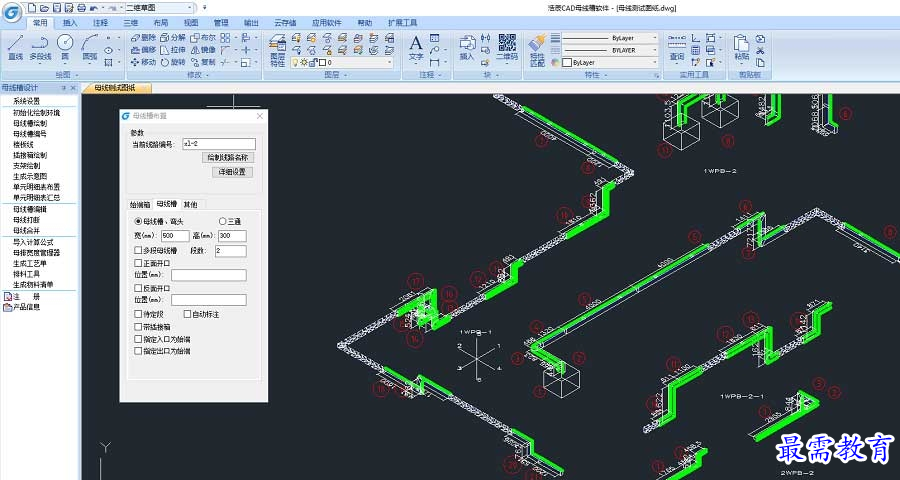
Task: Enable the 多段母线槽 checkbox
Action: pyautogui.click(x=138, y=250)
